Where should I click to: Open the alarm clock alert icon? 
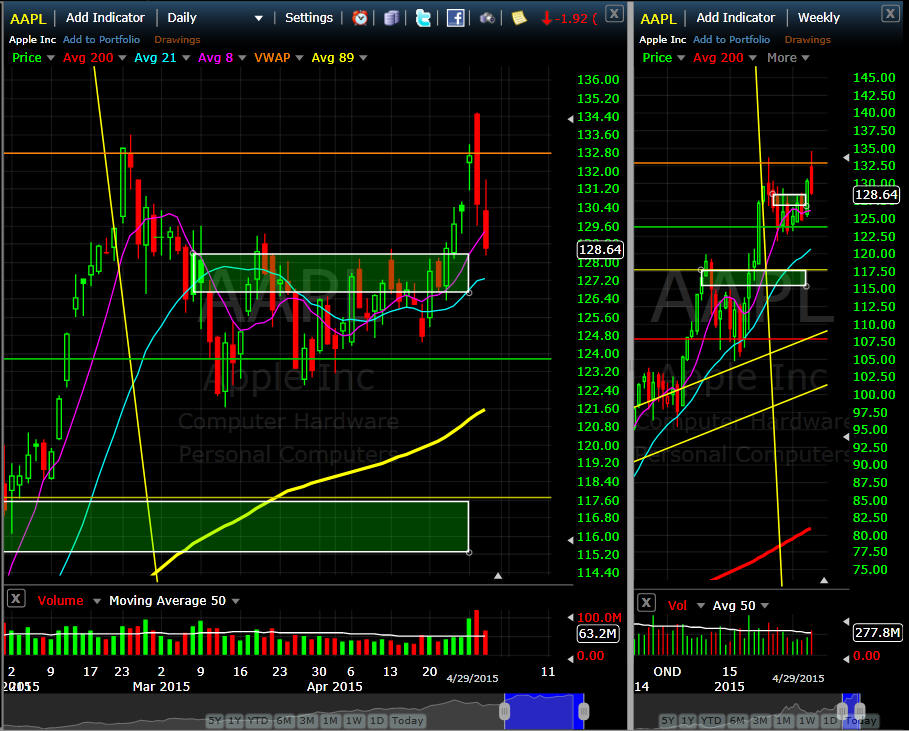tap(360, 18)
